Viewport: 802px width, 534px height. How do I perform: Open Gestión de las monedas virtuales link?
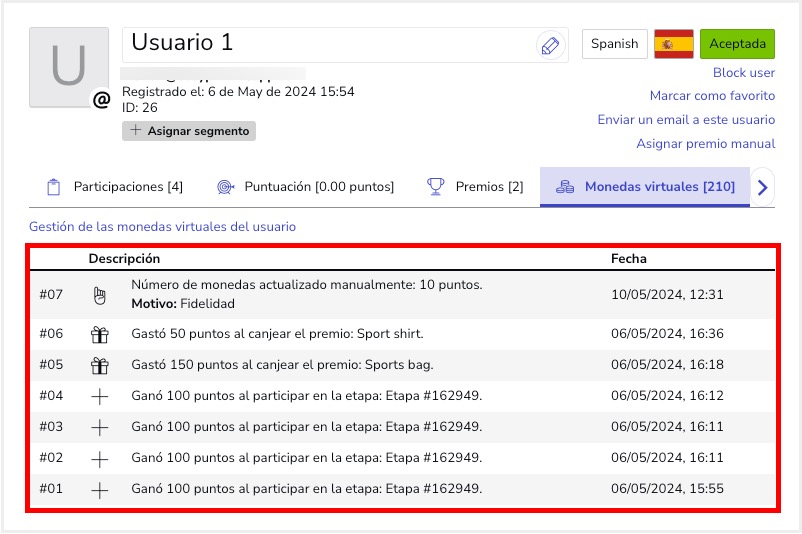[x=163, y=227]
